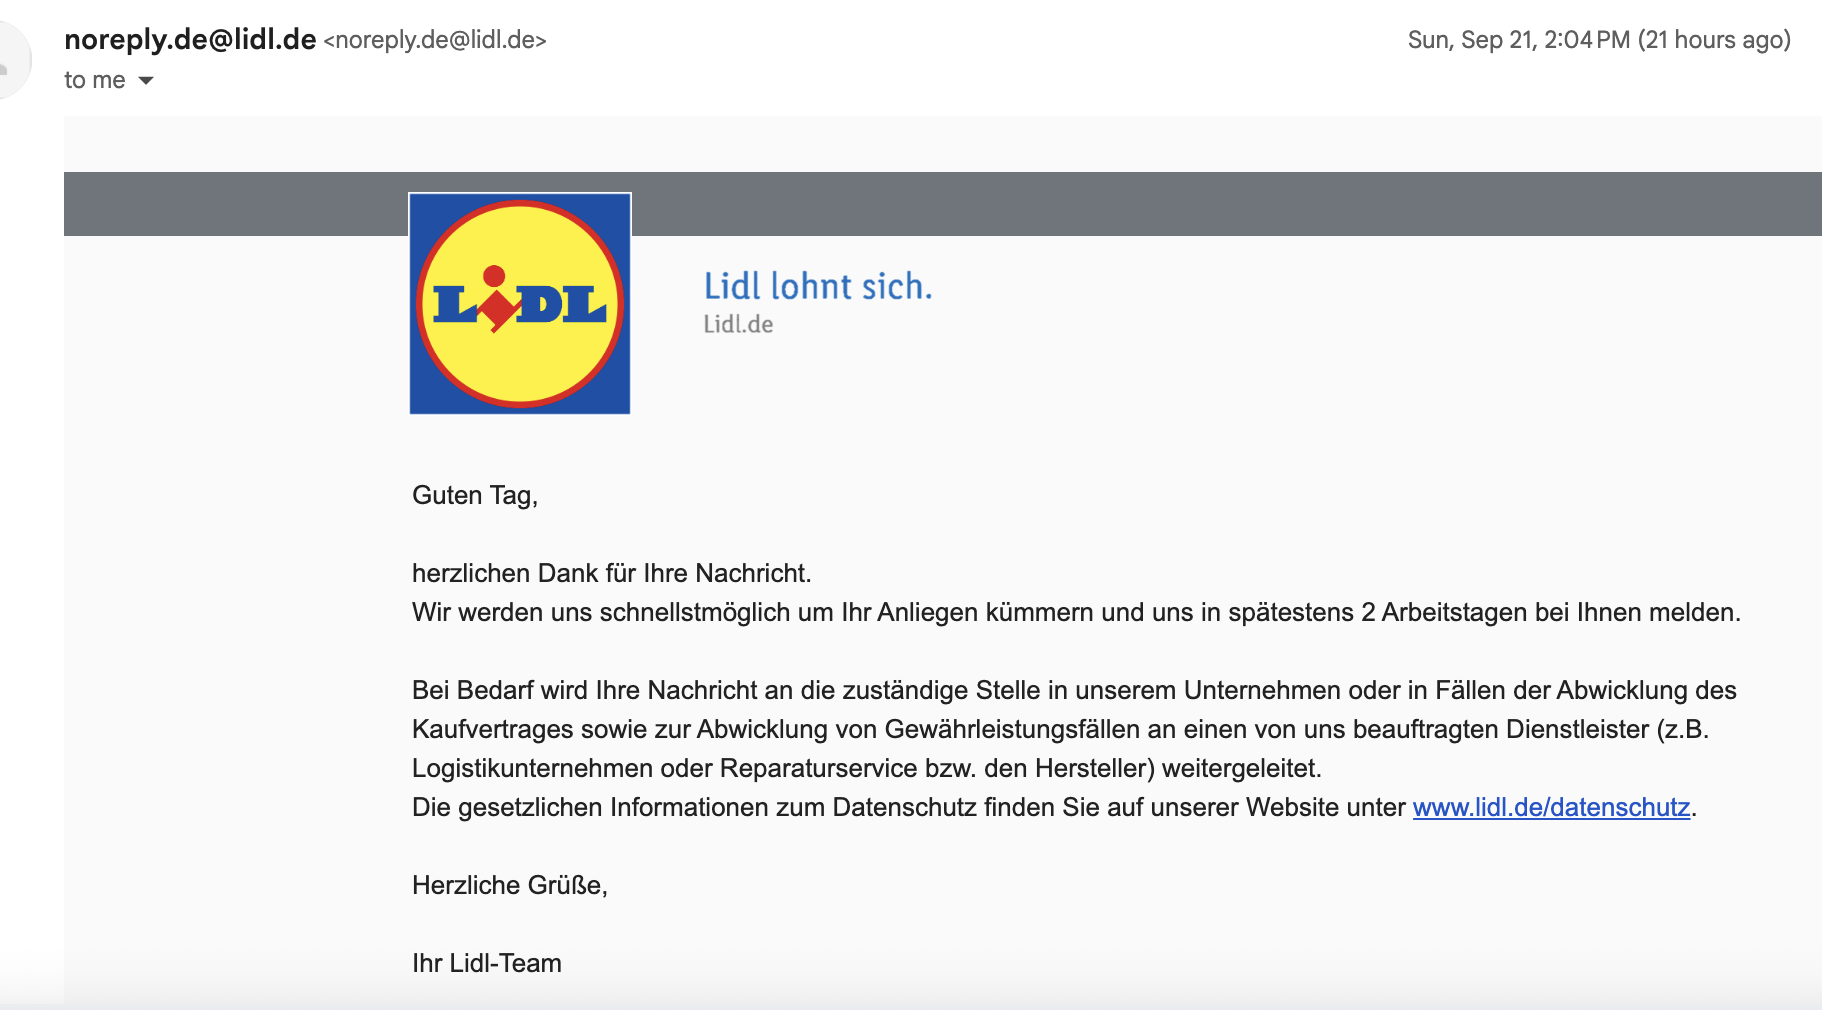Click the Lidl logo image
1822x1010 pixels.
click(x=520, y=303)
